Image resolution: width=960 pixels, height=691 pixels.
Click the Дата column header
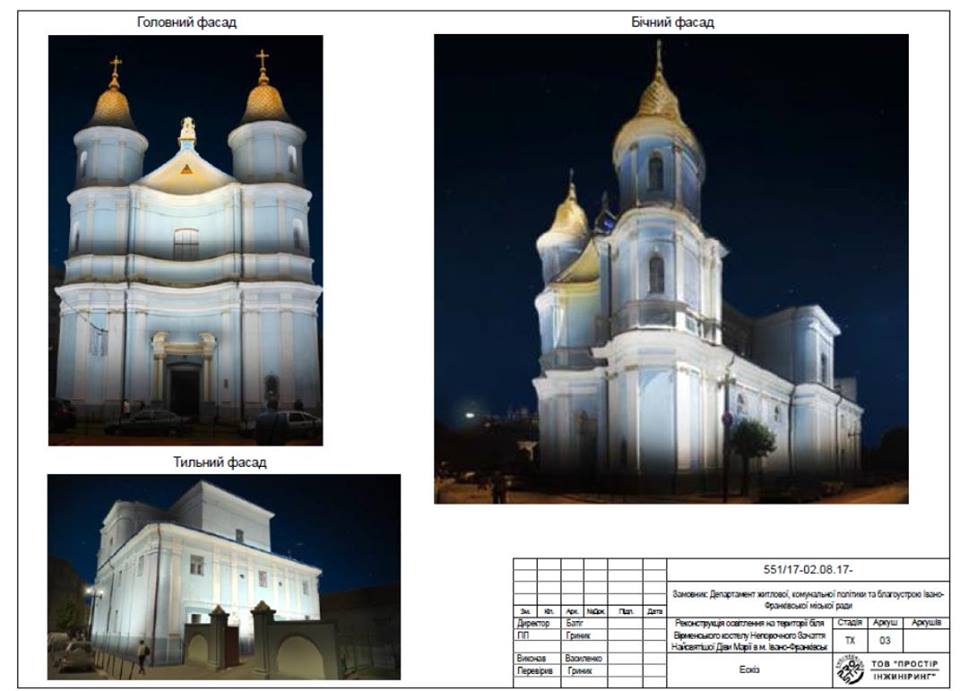click(x=654, y=611)
